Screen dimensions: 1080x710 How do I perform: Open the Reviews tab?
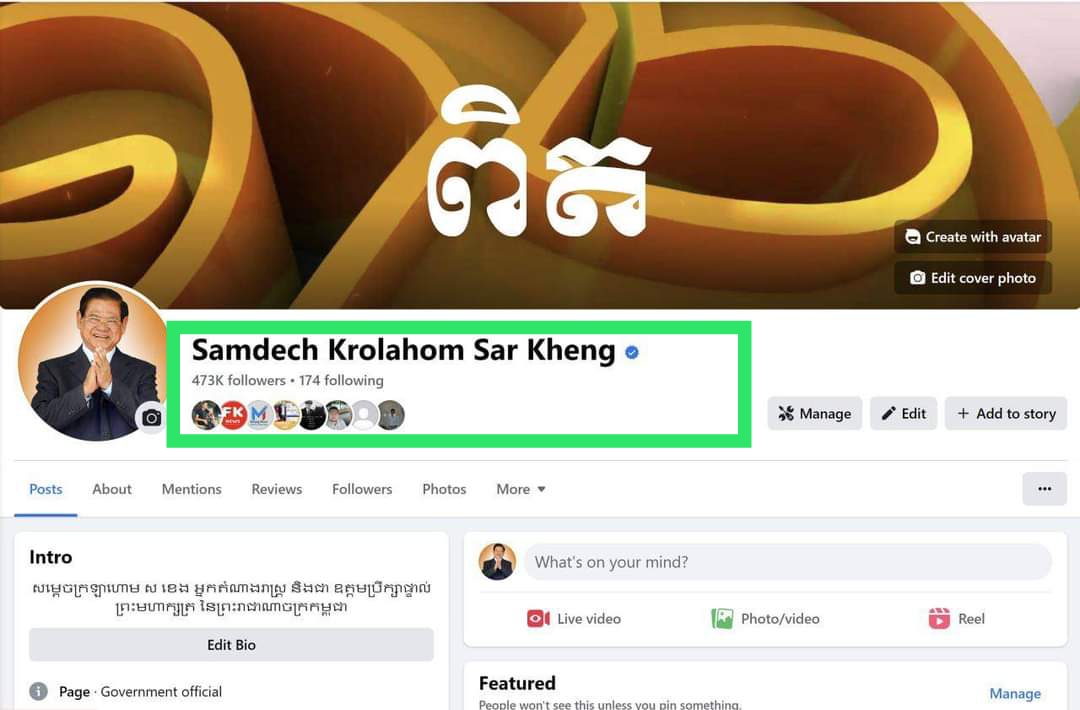(276, 489)
